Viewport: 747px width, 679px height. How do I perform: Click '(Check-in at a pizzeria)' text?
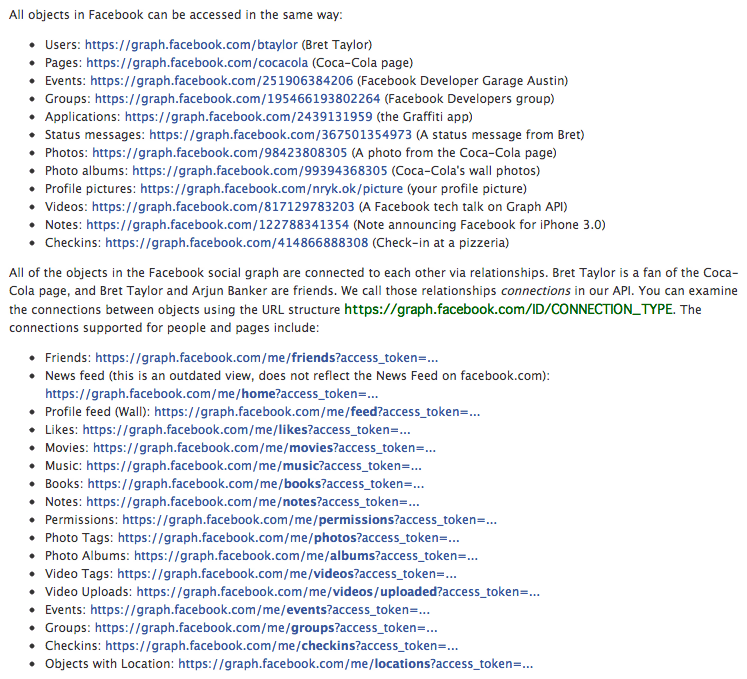[x=441, y=243]
